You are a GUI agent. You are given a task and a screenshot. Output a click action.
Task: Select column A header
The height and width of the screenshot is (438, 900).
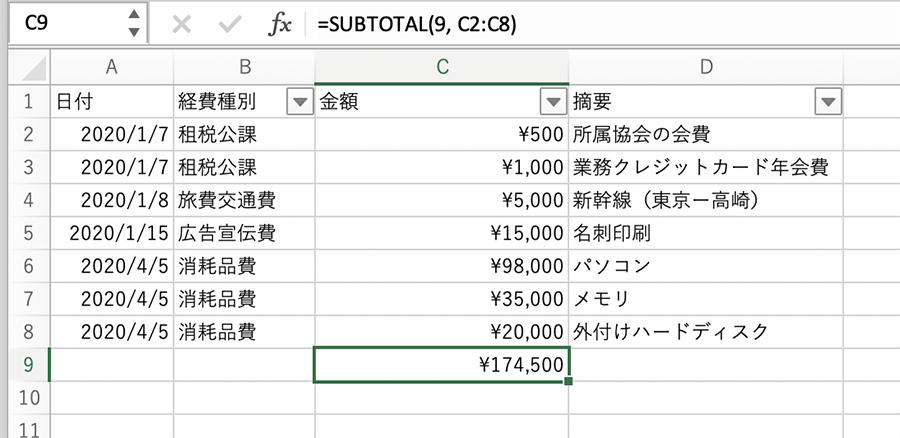111,68
